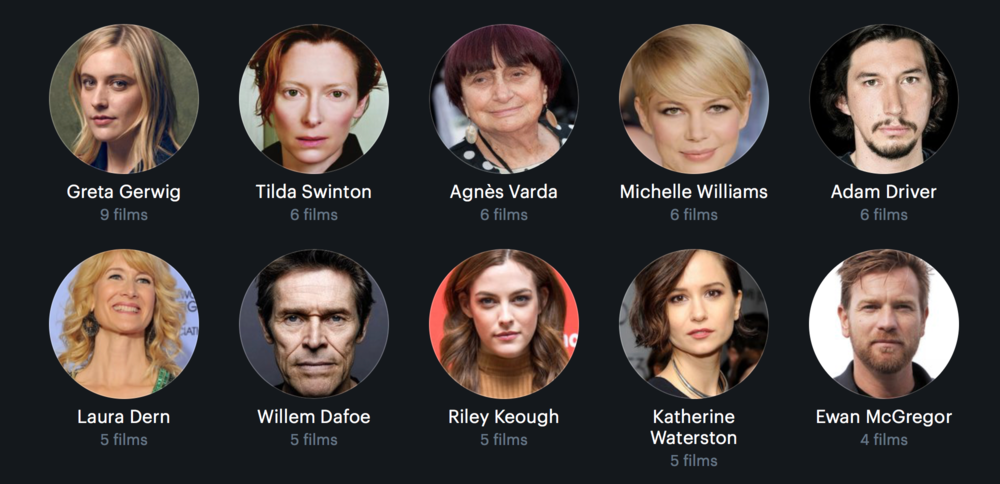
Task: Click the Agnès Varda name link
Action: point(504,192)
